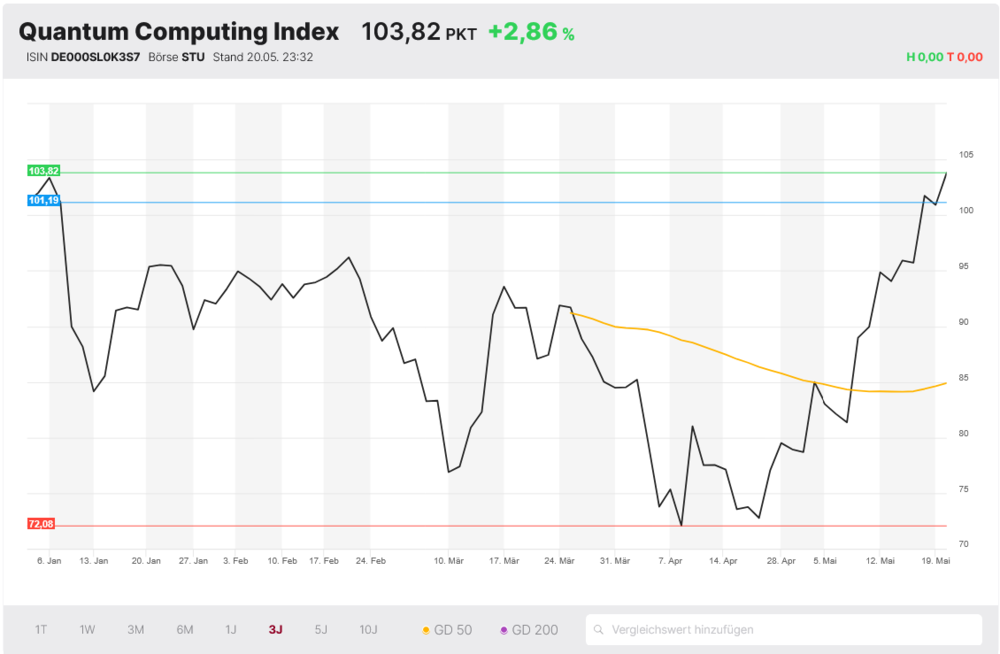This screenshot has width=1000, height=654.
Task: Click the blue 101,19 price marker
Action: click(x=43, y=200)
